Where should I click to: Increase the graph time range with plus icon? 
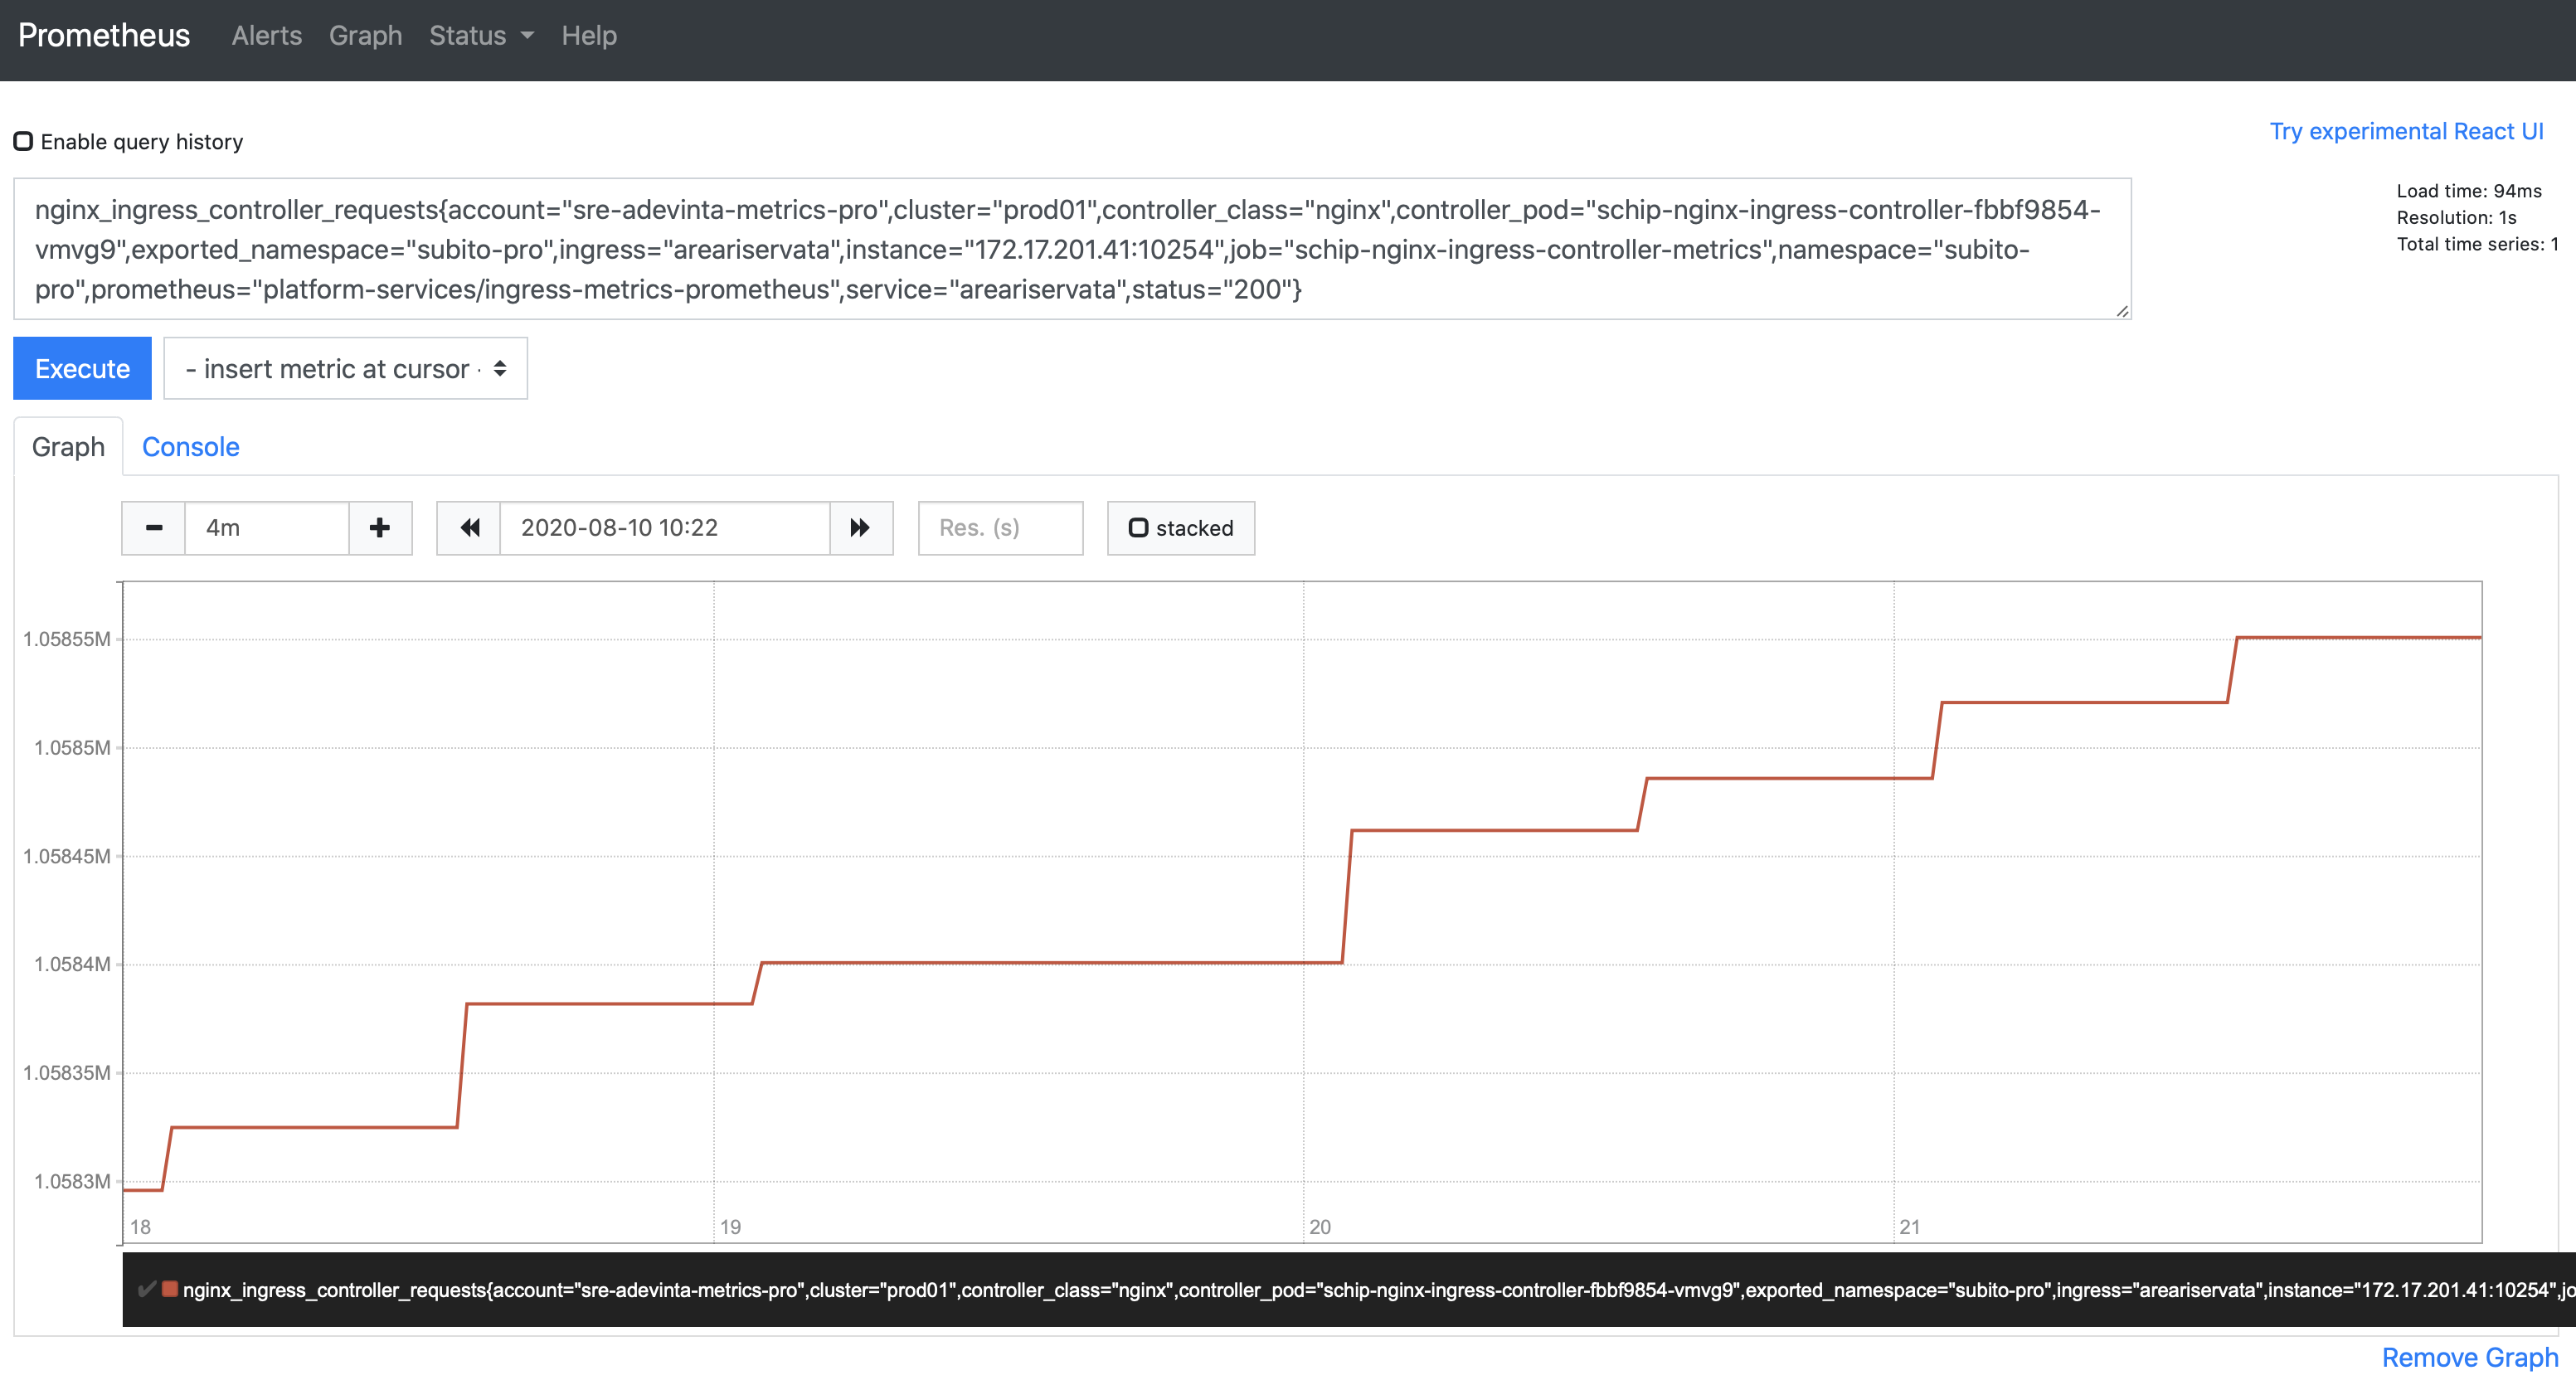[x=380, y=528]
